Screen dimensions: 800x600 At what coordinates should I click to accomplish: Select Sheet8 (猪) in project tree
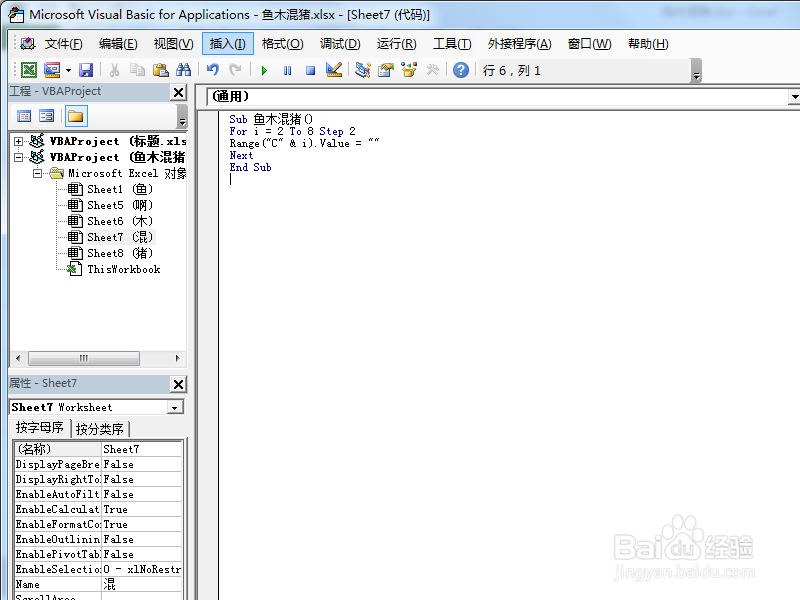111,253
